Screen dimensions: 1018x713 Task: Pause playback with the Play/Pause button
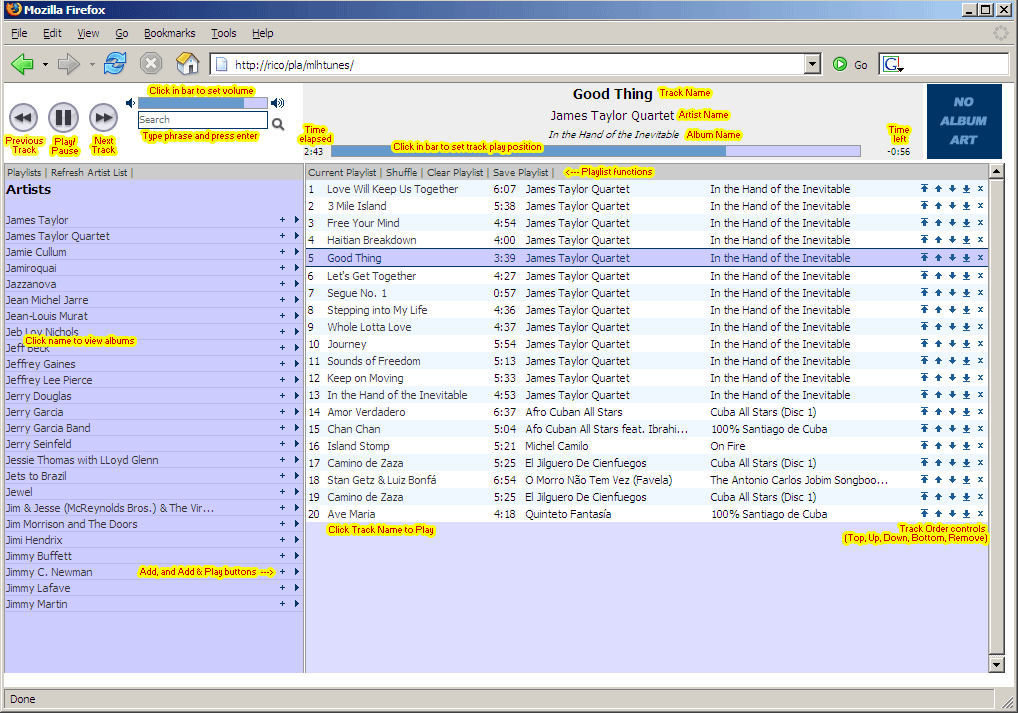point(64,118)
